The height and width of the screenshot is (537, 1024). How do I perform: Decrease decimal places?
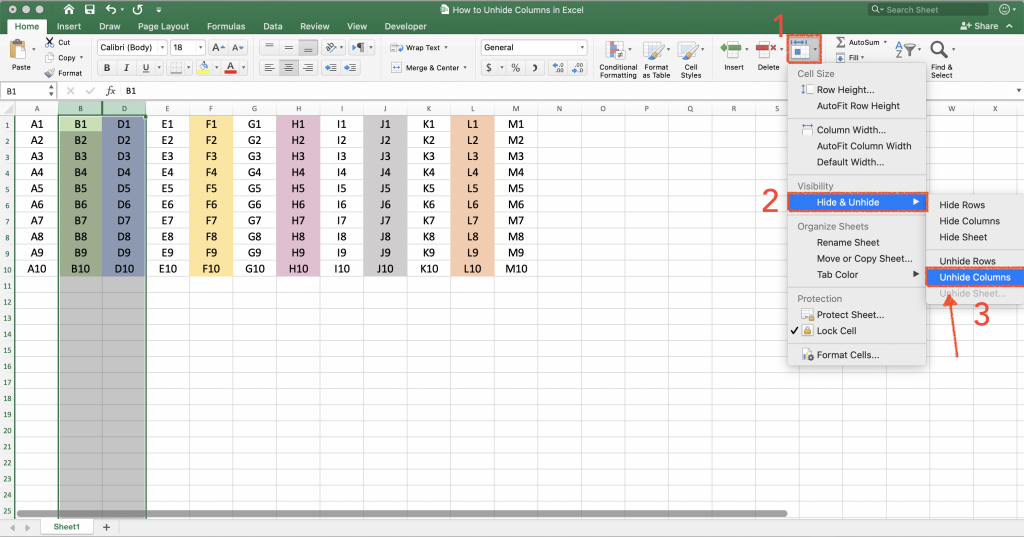click(x=578, y=68)
